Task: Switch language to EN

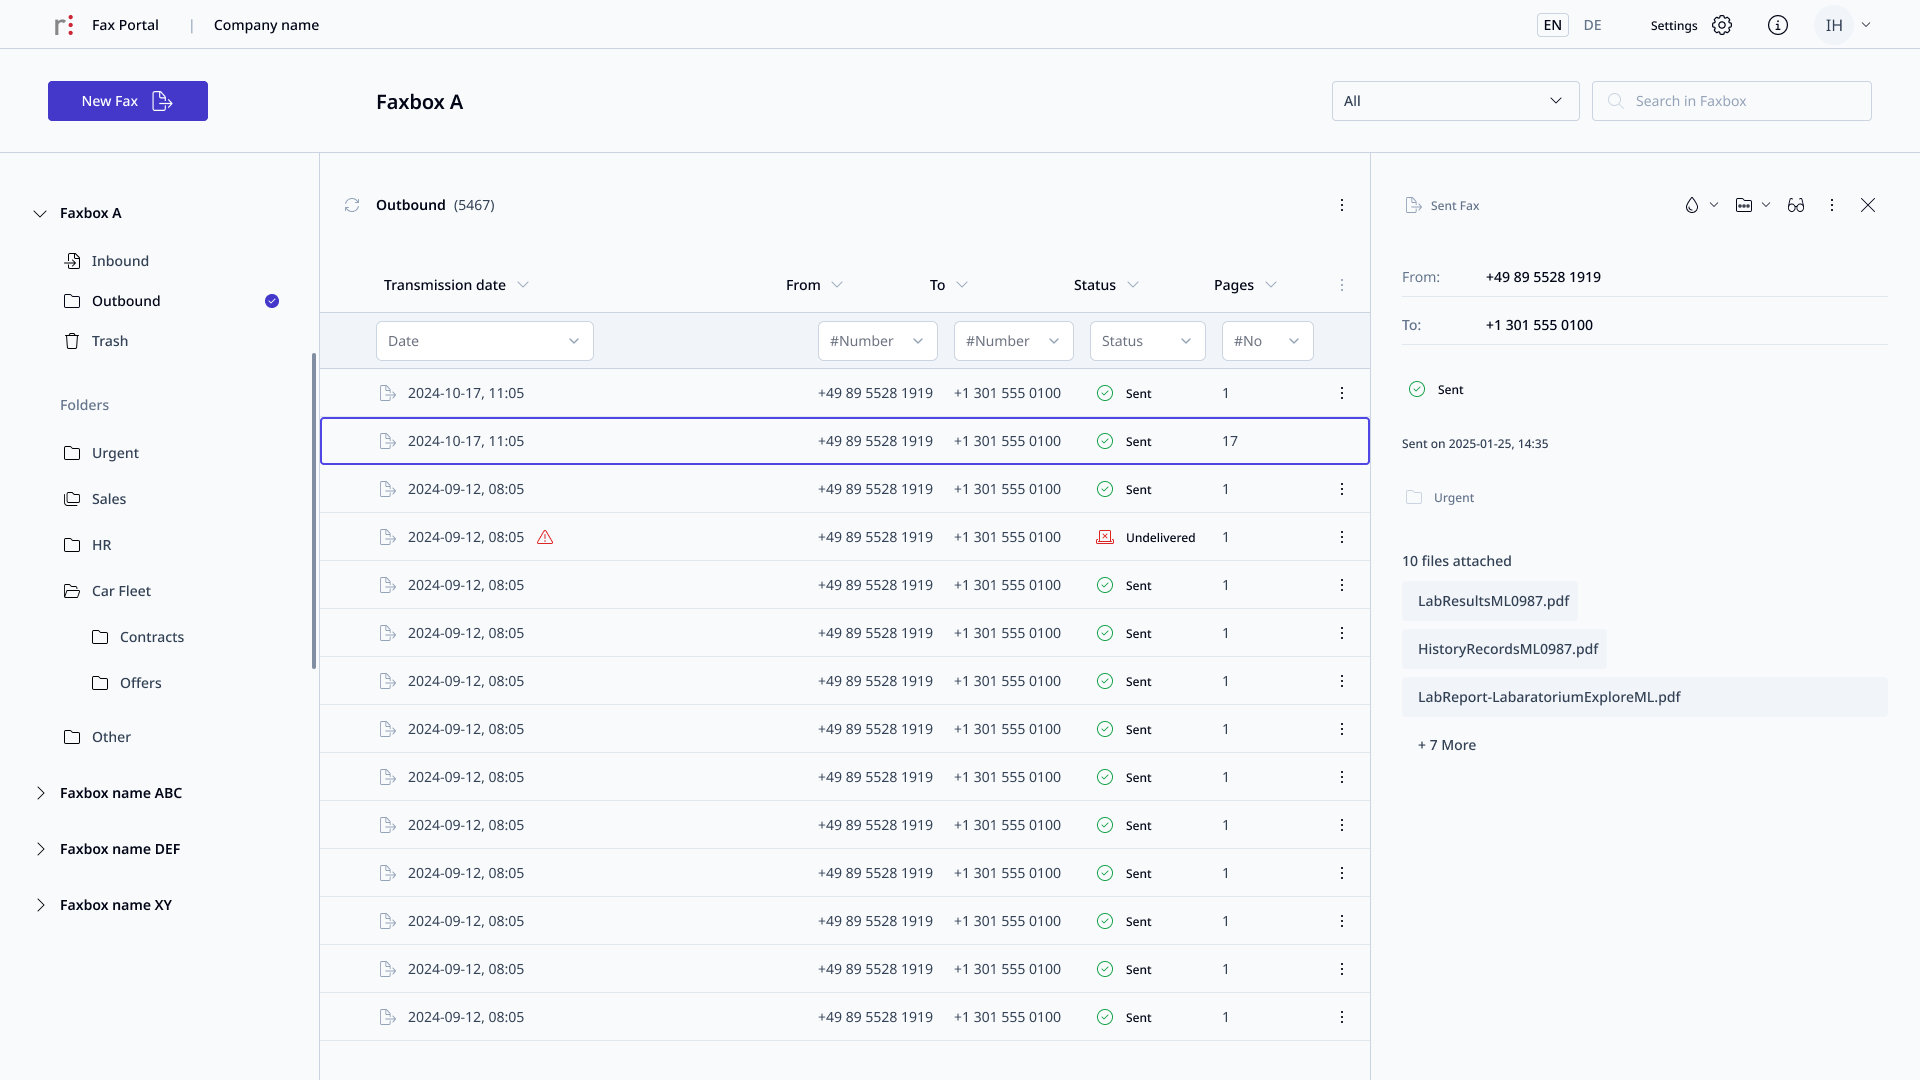Action: 1553,25
